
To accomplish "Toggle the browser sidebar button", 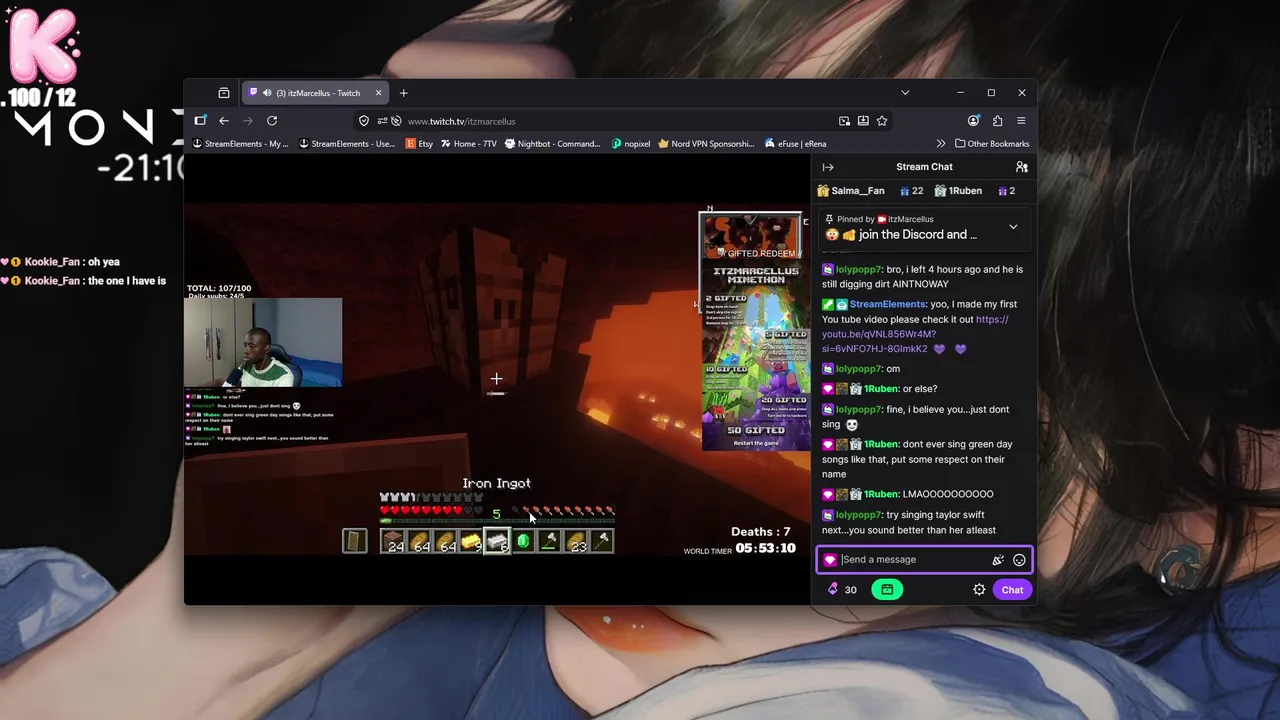I will [200, 121].
